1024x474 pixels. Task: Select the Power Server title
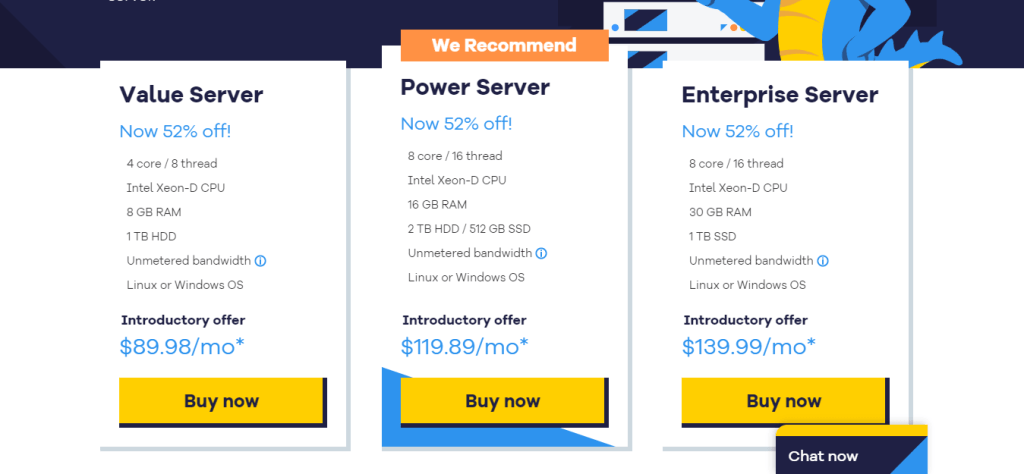475,87
